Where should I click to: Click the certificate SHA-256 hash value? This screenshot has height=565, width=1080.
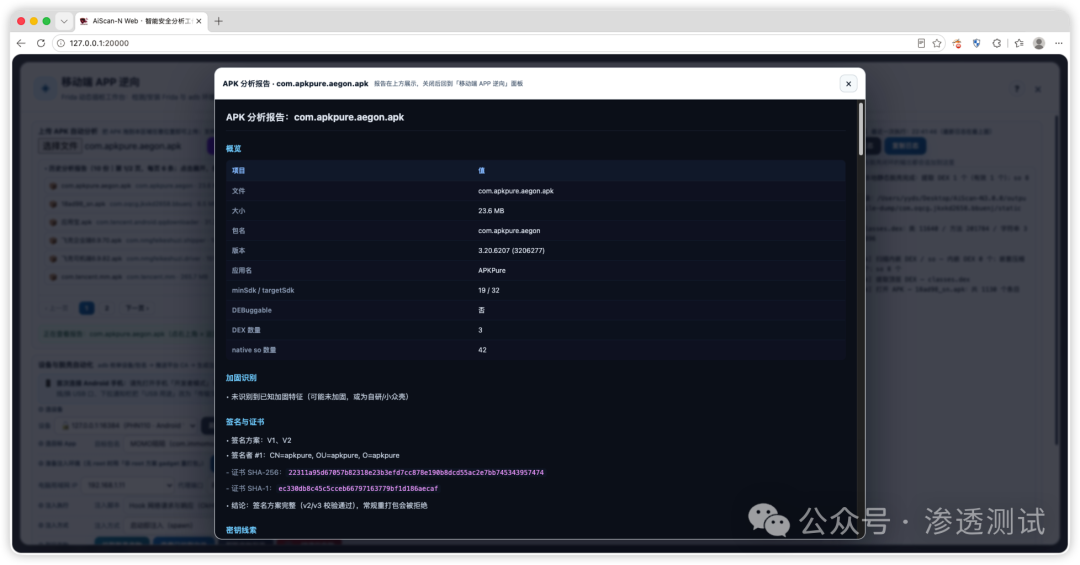[x=416, y=473]
